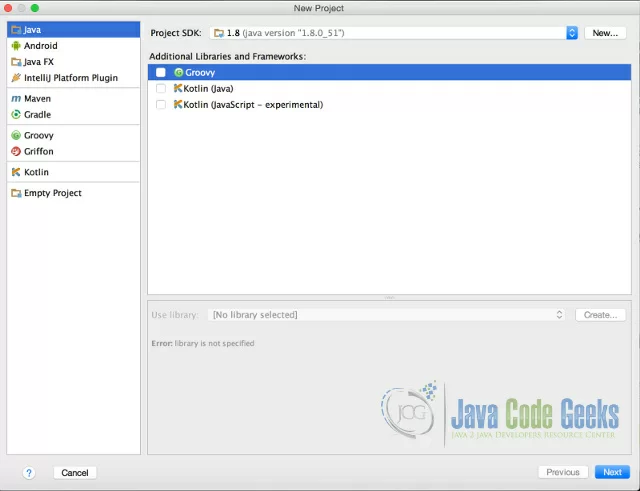Pick Gradle project type

point(73,115)
